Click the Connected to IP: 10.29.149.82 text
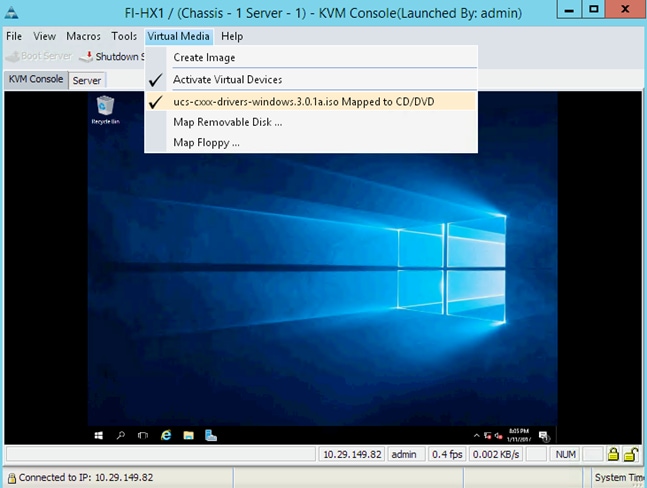The width and height of the screenshot is (647, 488). pyautogui.click(x=86, y=478)
